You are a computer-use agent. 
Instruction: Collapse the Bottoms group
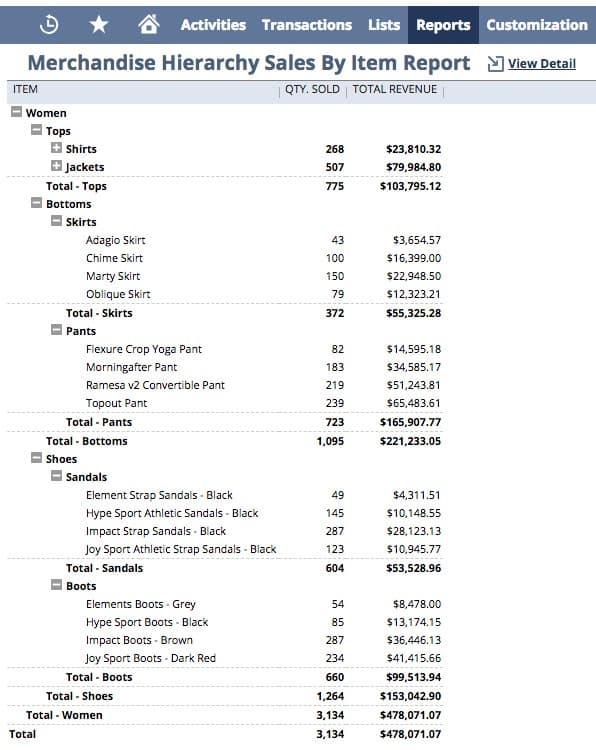pyautogui.click(x=36, y=203)
